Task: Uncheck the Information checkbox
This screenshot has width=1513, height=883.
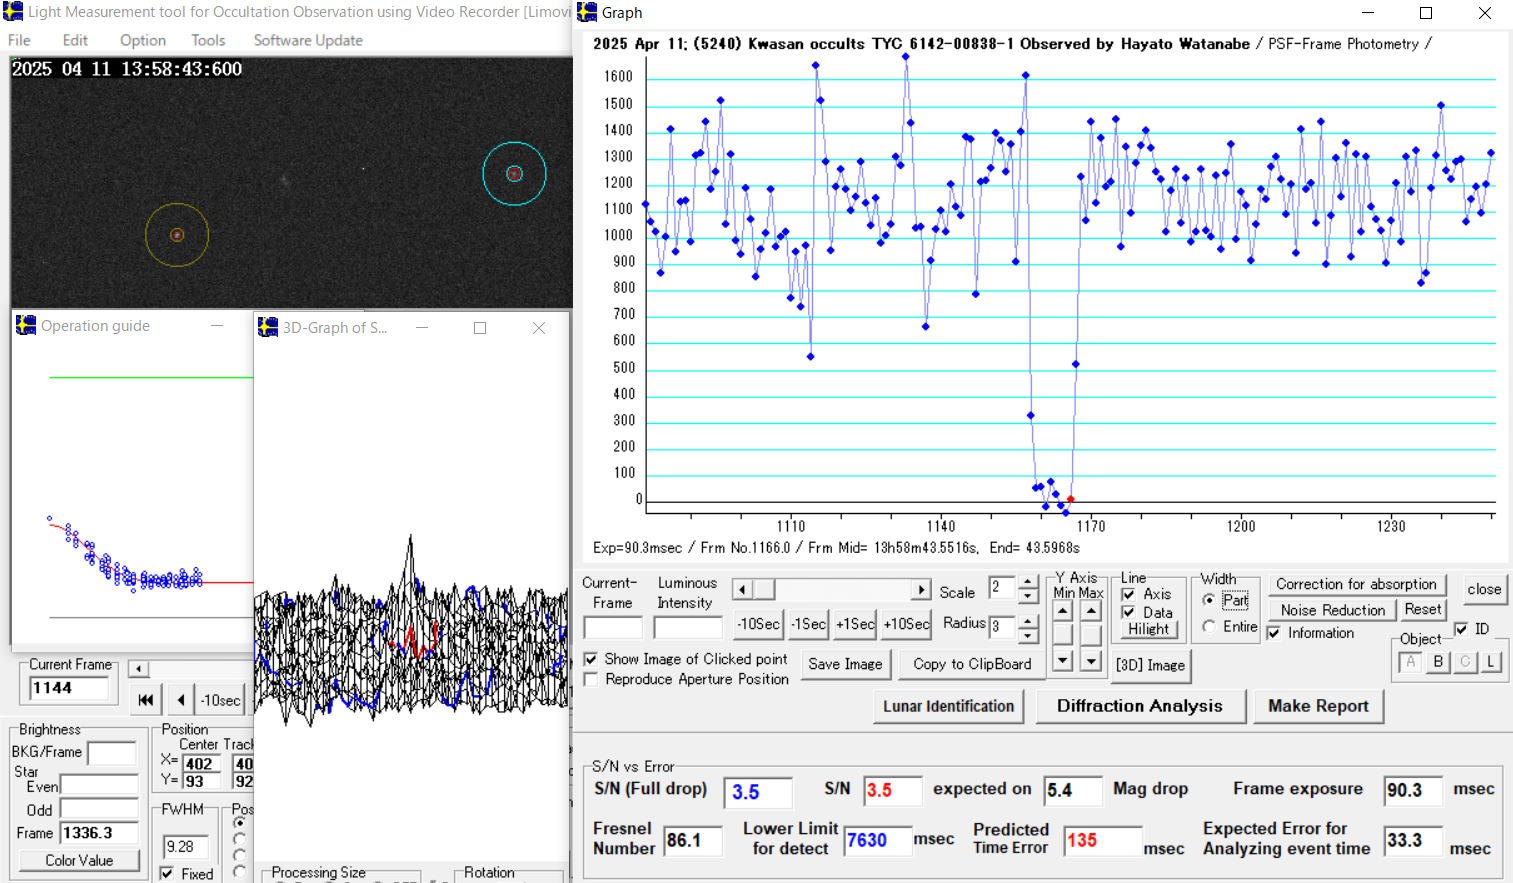Action: (1274, 633)
